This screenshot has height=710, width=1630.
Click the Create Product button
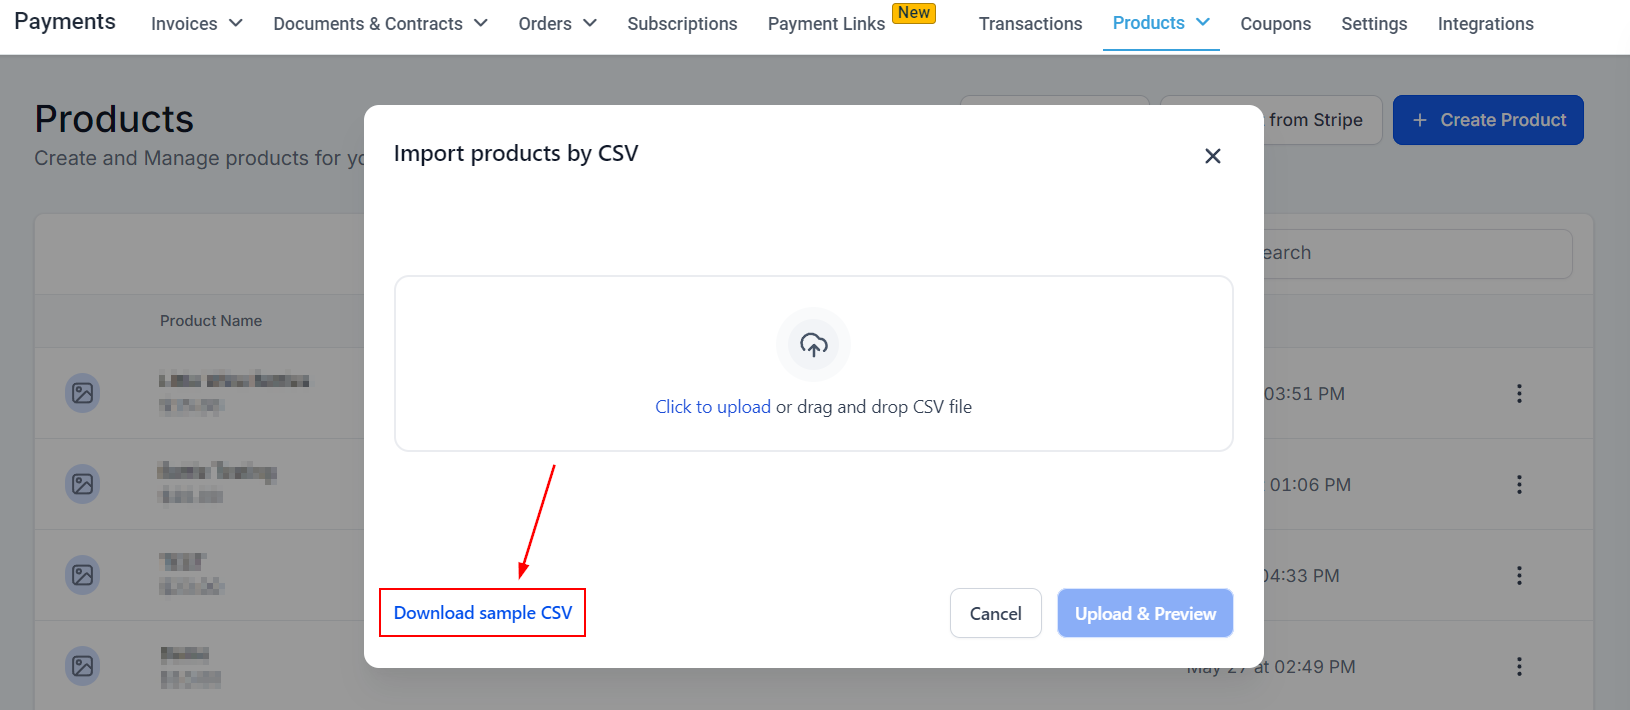pyautogui.click(x=1488, y=120)
